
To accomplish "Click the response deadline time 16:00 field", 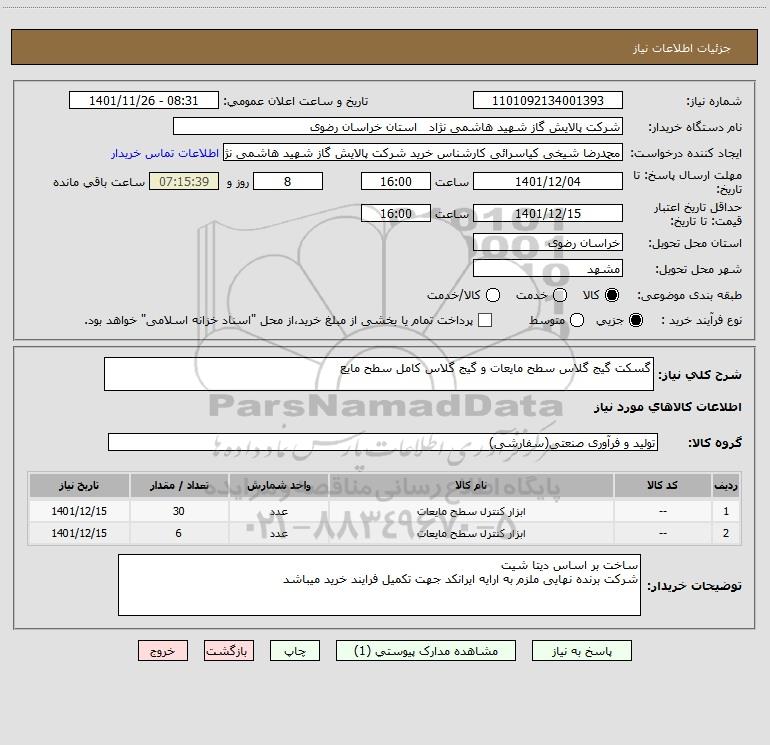I will (x=396, y=181).
